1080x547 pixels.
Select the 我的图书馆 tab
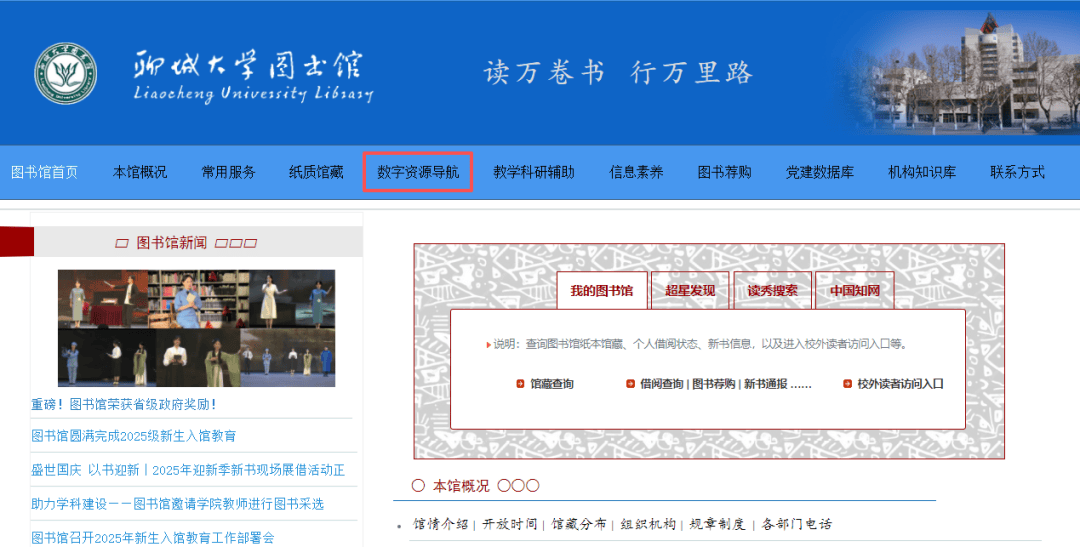(x=602, y=291)
